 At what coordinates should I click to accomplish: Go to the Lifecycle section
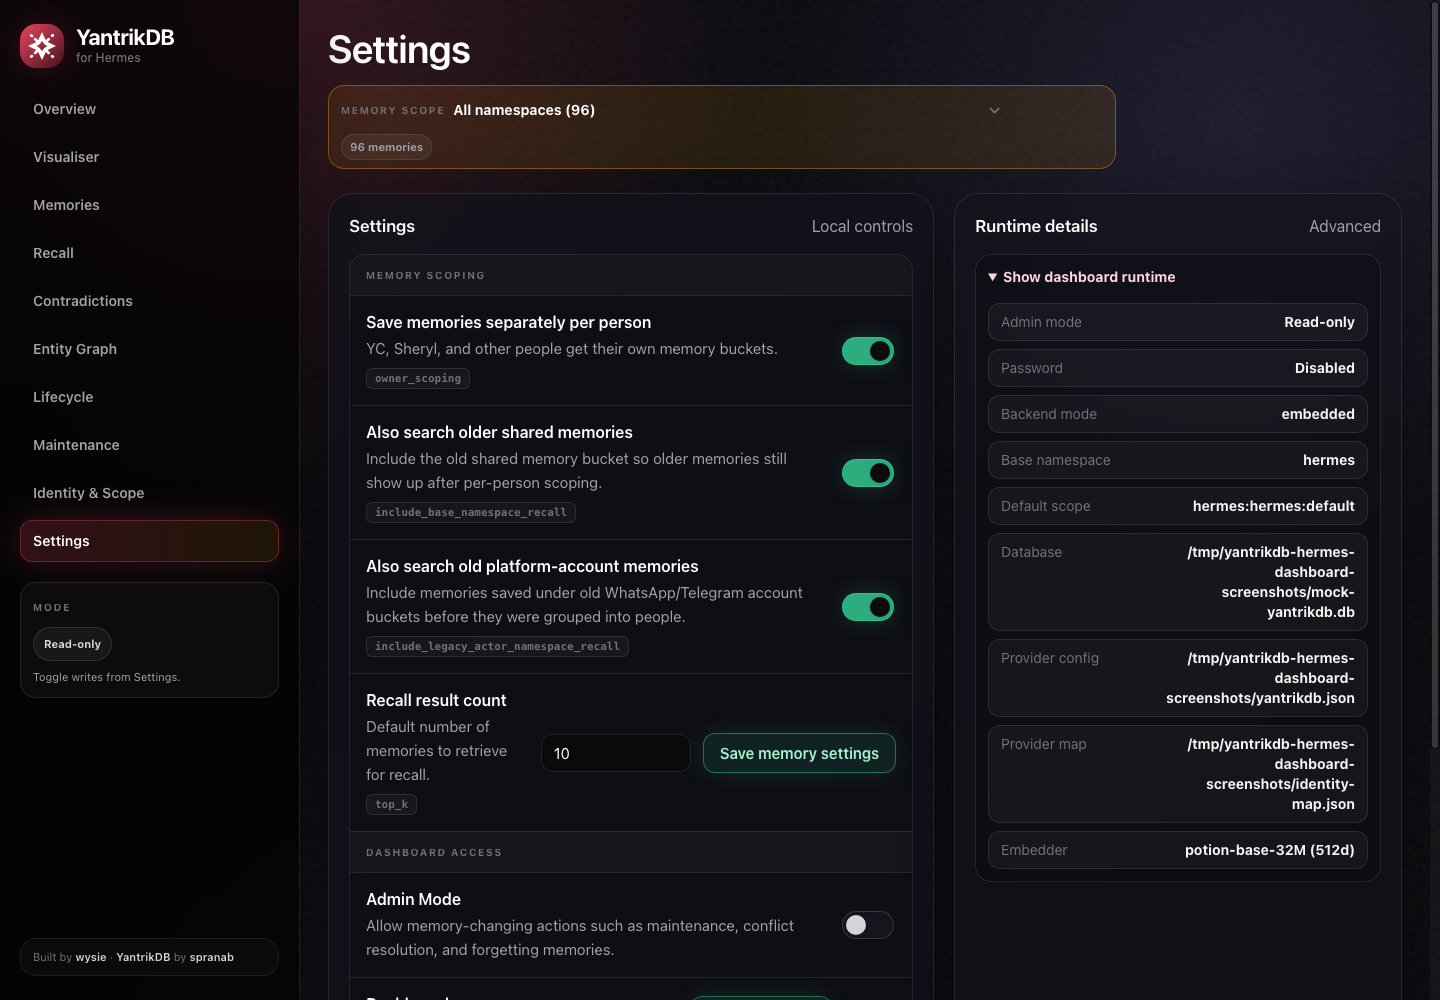149,397
